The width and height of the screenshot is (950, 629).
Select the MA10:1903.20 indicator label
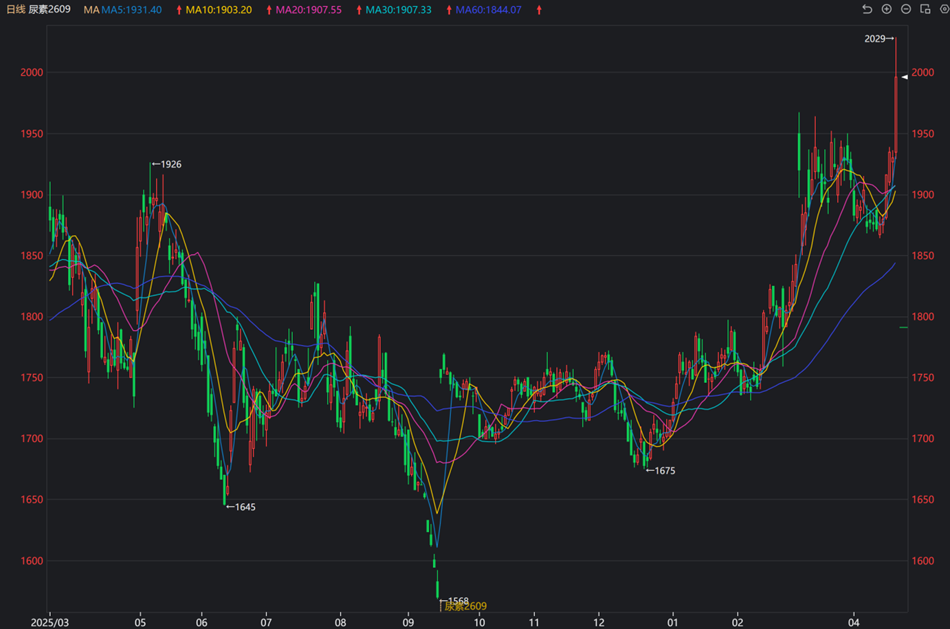(219, 10)
